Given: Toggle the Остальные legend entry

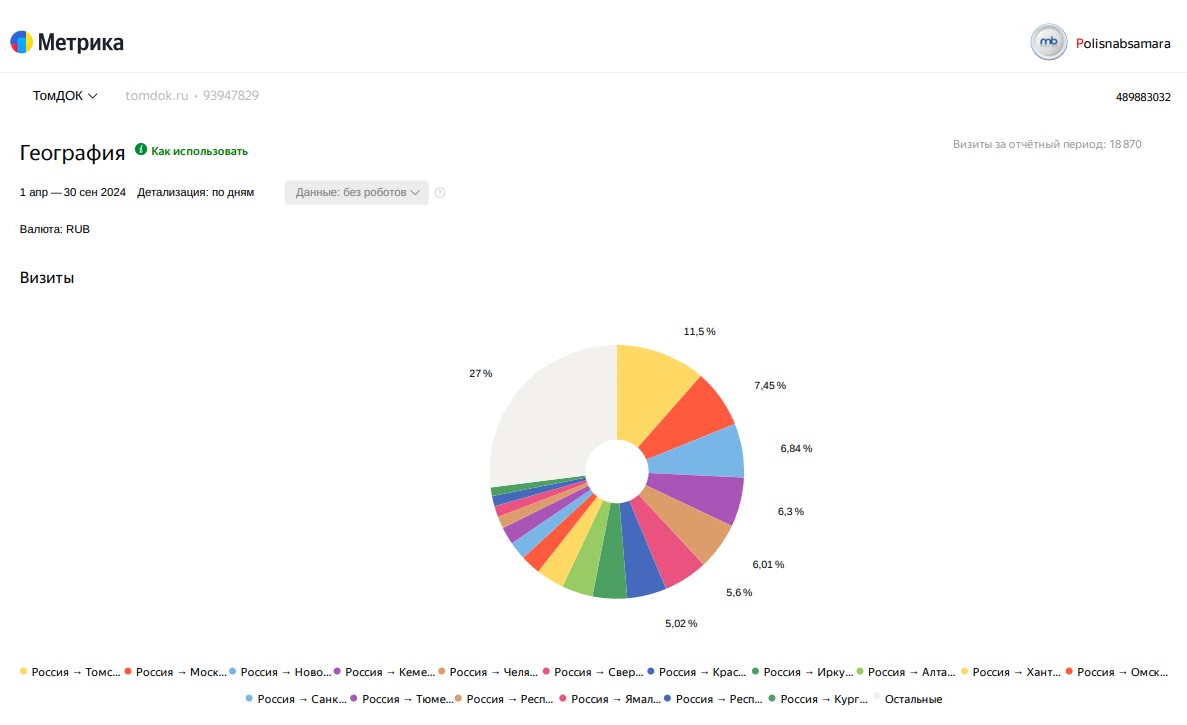Looking at the screenshot, I should (x=908, y=699).
